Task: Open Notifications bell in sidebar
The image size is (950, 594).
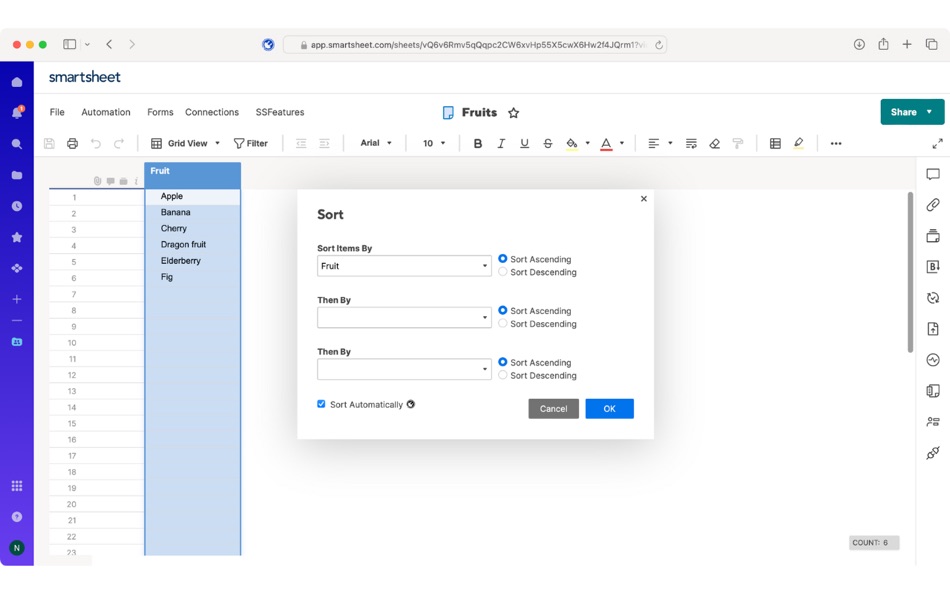Action: (17, 113)
